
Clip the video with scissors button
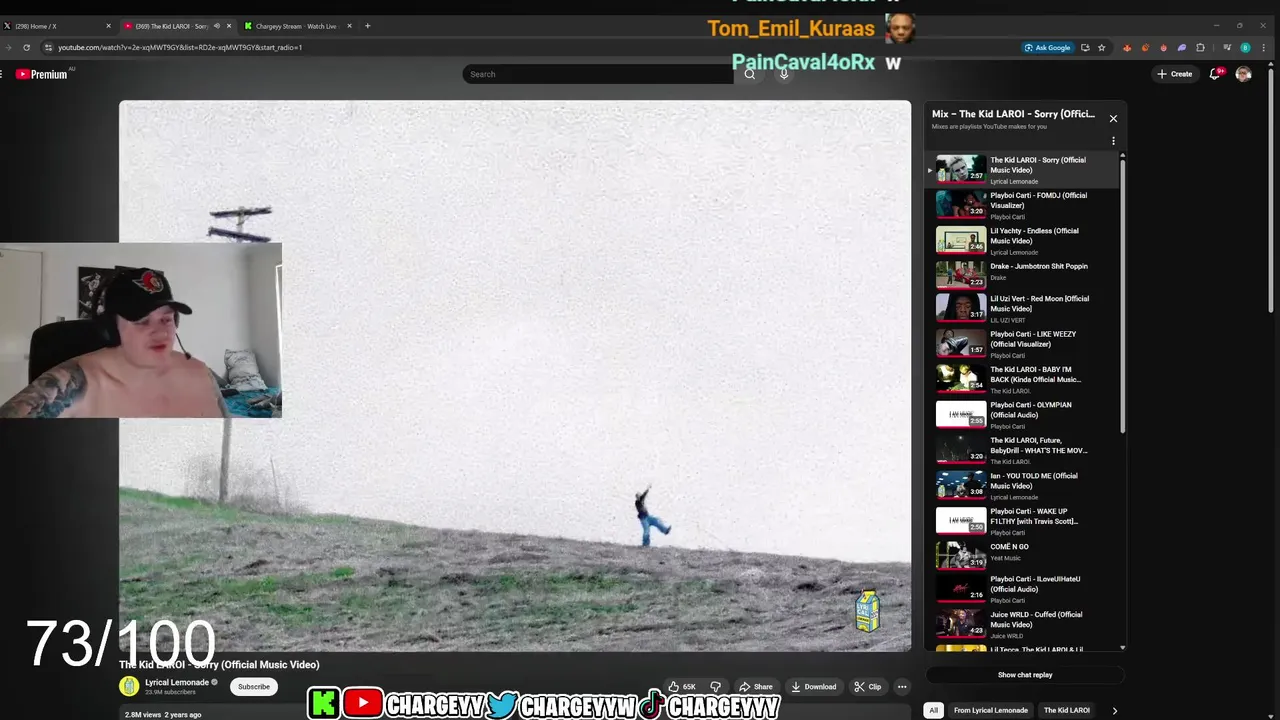[867, 687]
